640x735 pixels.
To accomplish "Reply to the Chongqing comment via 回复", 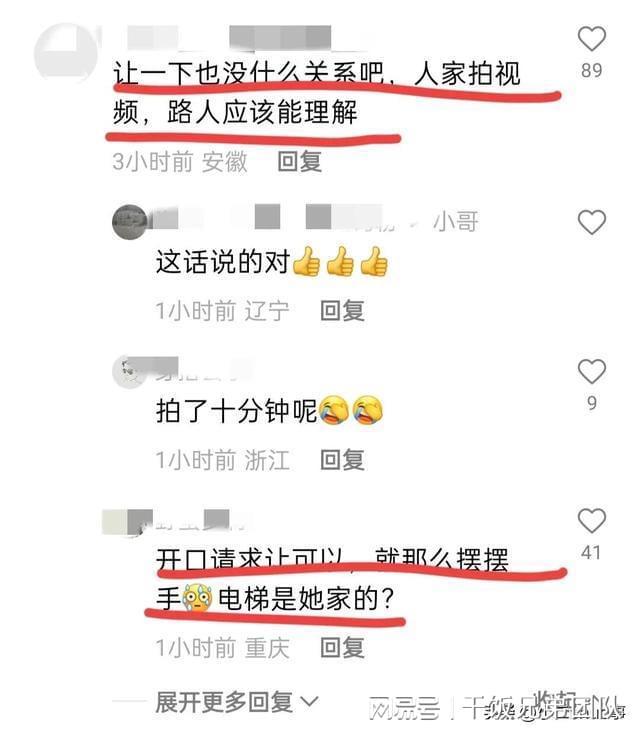I will (x=342, y=648).
